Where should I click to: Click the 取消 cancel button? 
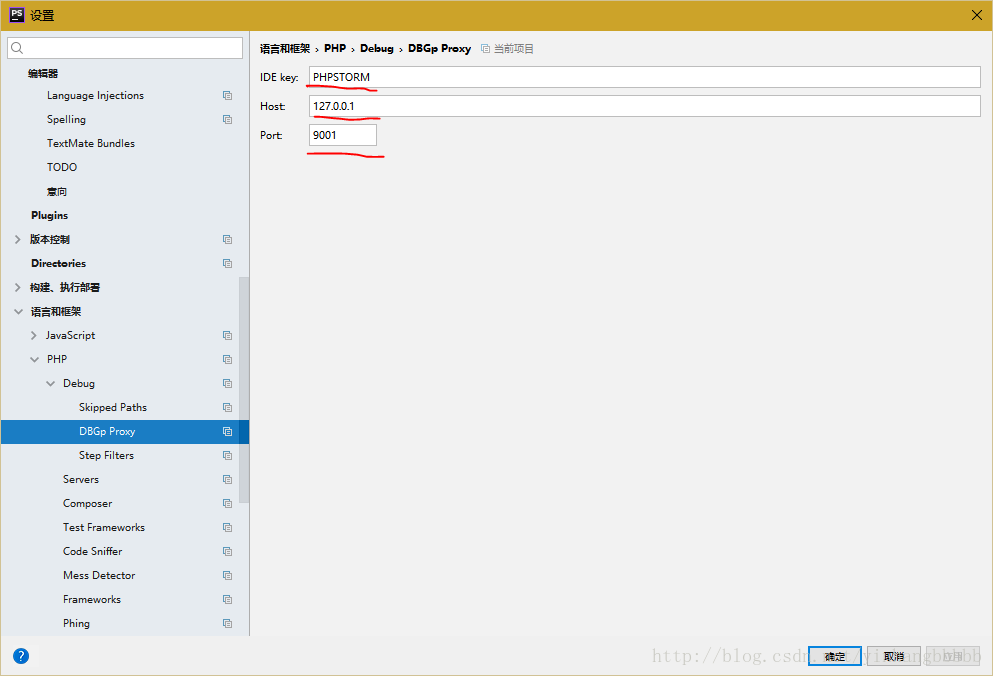tap(894, 656)
